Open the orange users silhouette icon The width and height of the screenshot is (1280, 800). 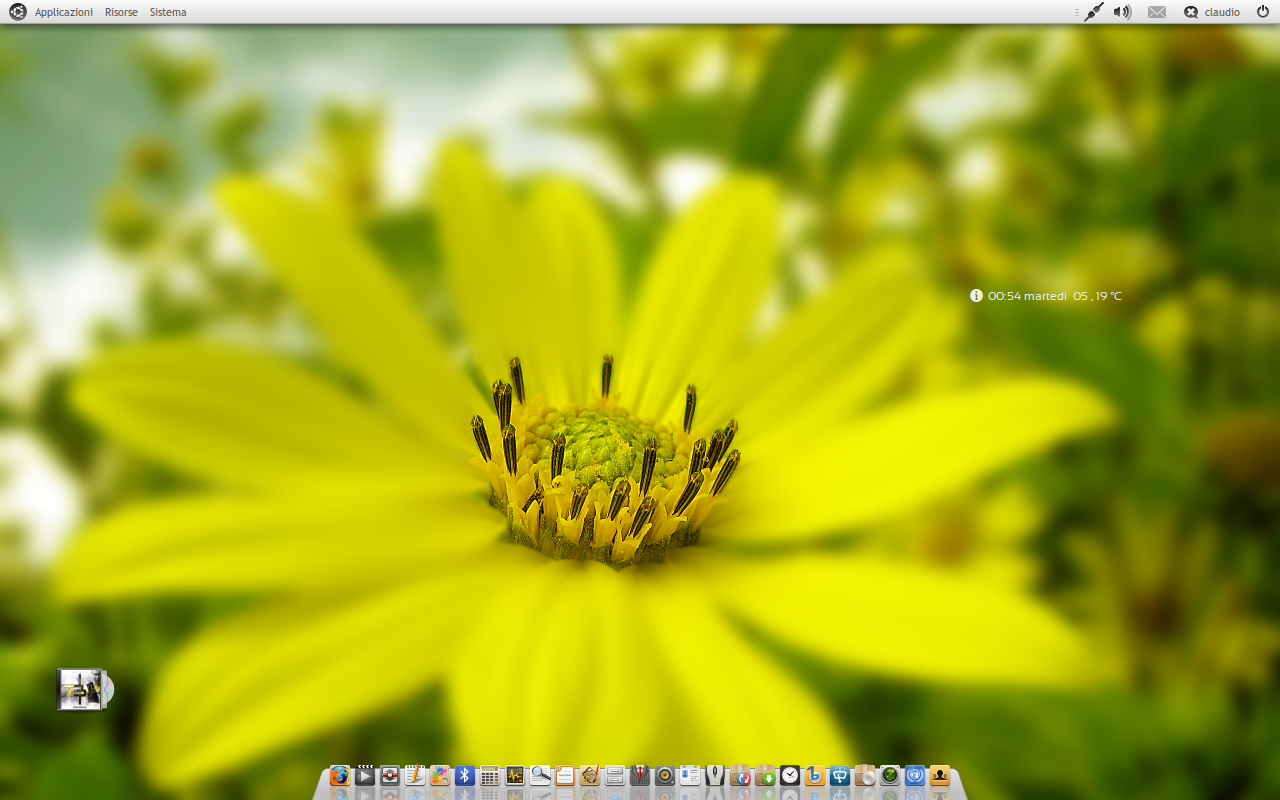(940, 776)
